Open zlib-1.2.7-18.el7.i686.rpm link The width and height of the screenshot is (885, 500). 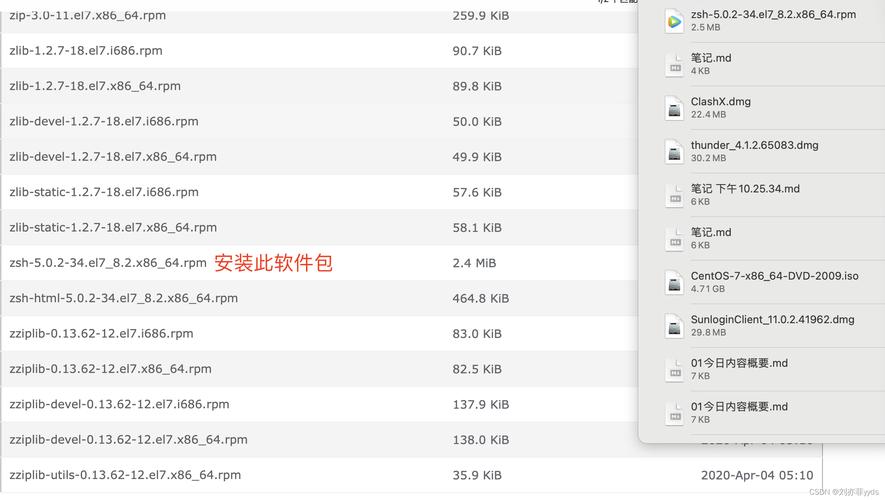(x=86, y=51)
